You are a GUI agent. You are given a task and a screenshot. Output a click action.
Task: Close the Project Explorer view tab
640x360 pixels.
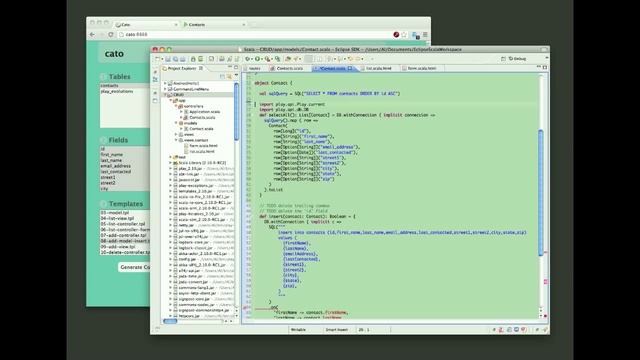(x=201, y=68)
